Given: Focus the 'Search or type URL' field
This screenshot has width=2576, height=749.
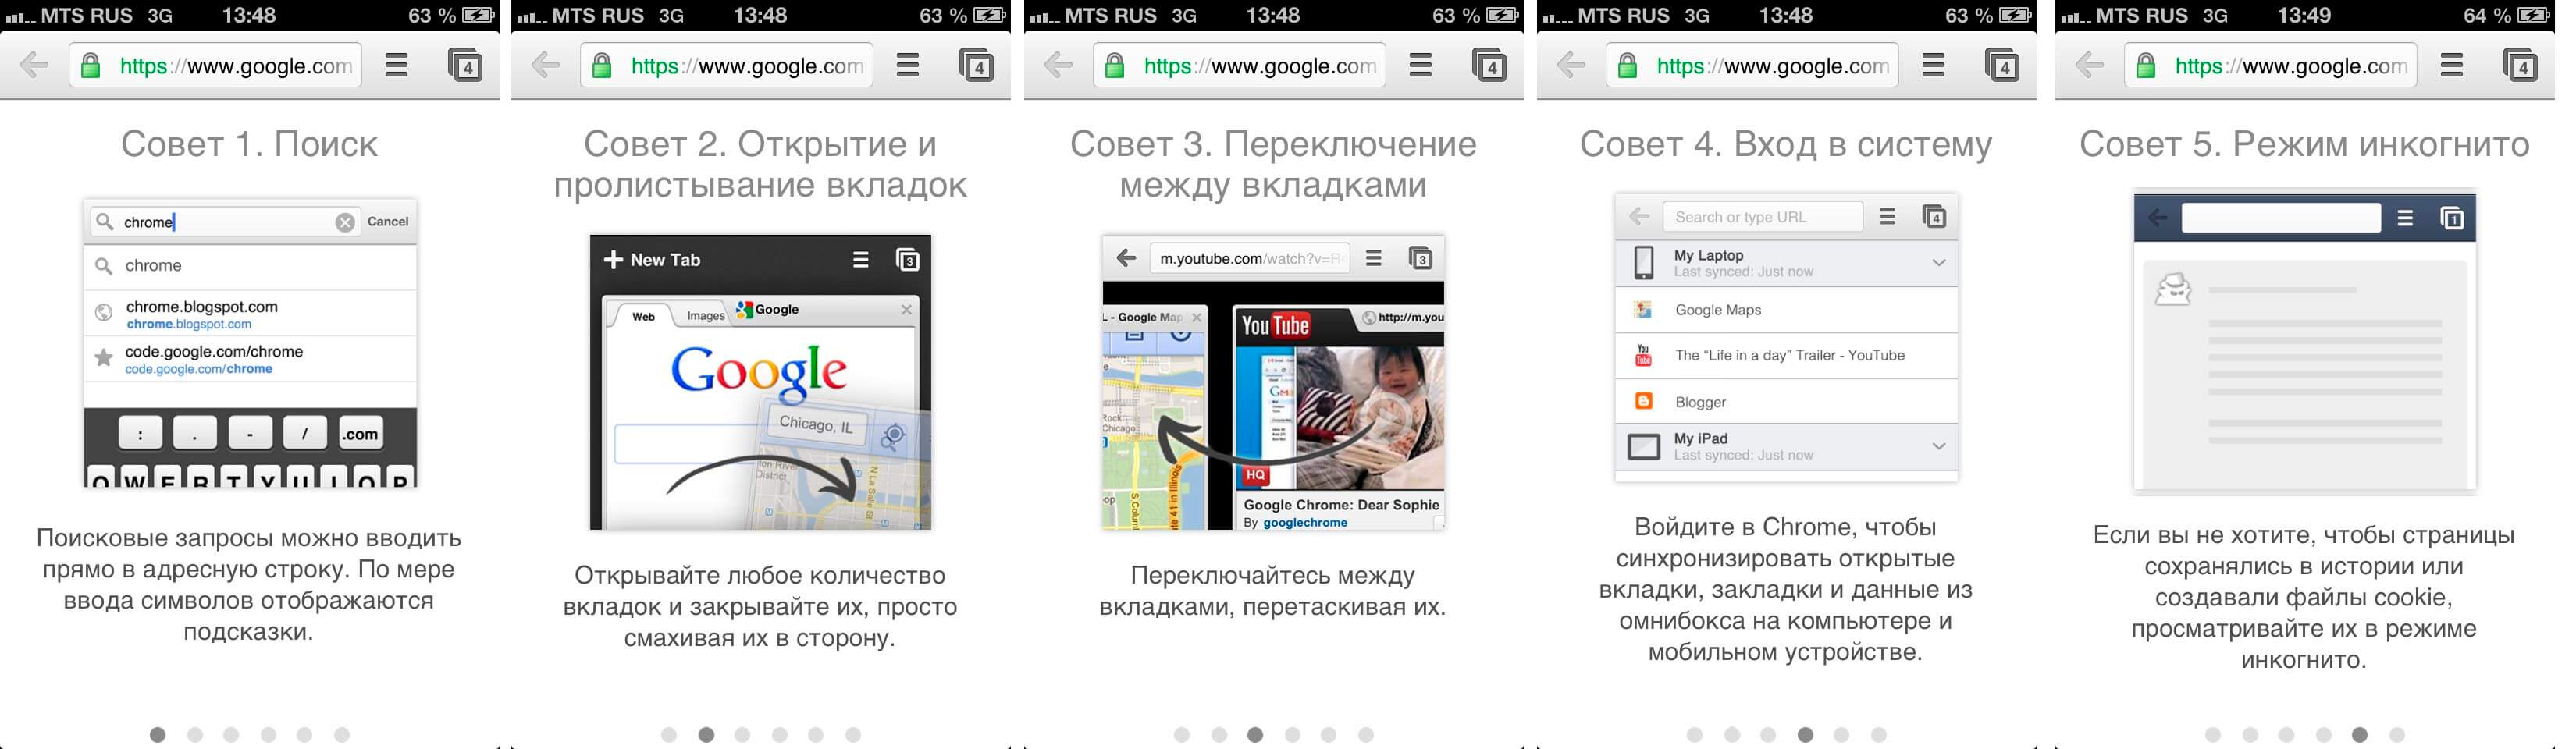Looking at the screenshot, I should point(1763,217).
